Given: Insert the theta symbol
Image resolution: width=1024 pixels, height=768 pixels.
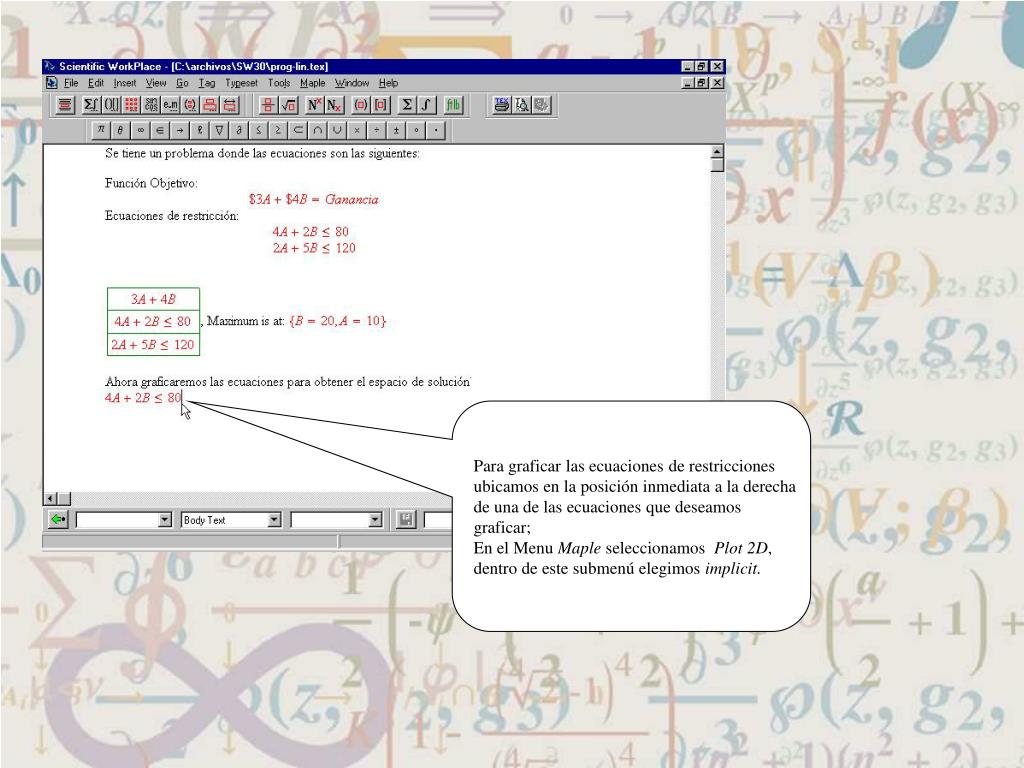Looking at the screenshot, I should pyautogui.click(x=120, y=130).
